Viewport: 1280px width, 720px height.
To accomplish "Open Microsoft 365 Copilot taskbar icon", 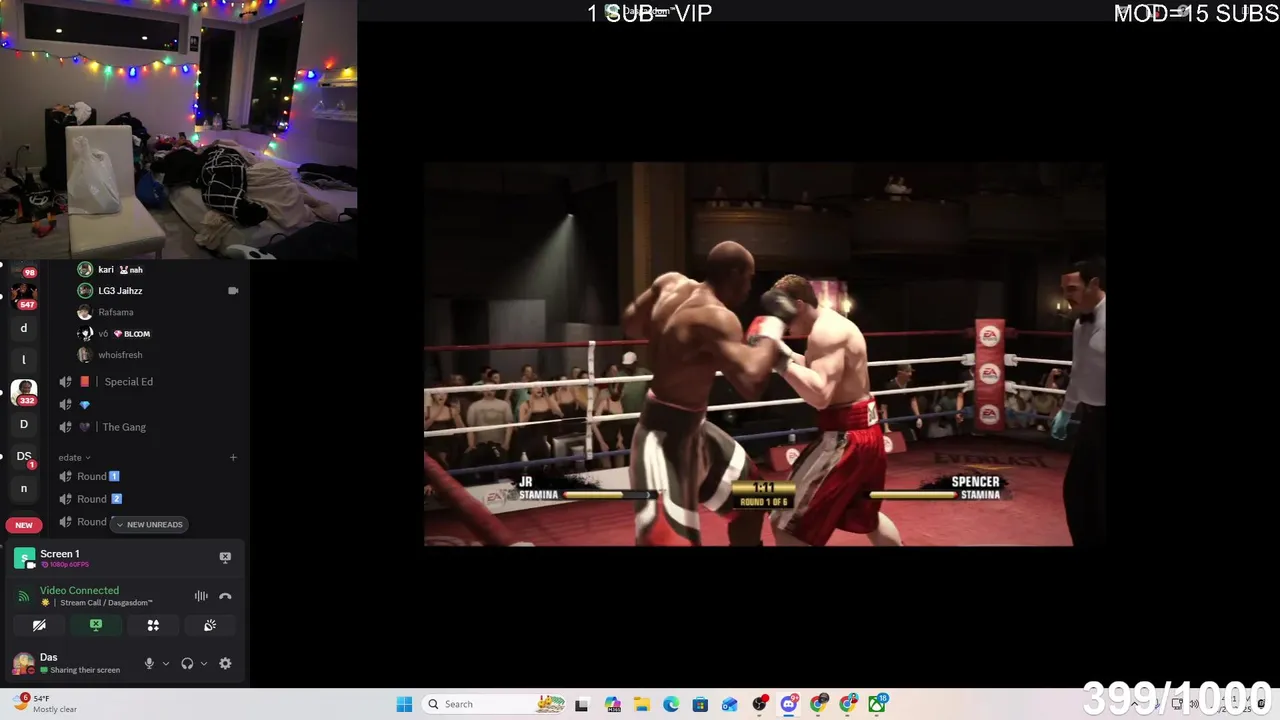I will tap(612, 704).
